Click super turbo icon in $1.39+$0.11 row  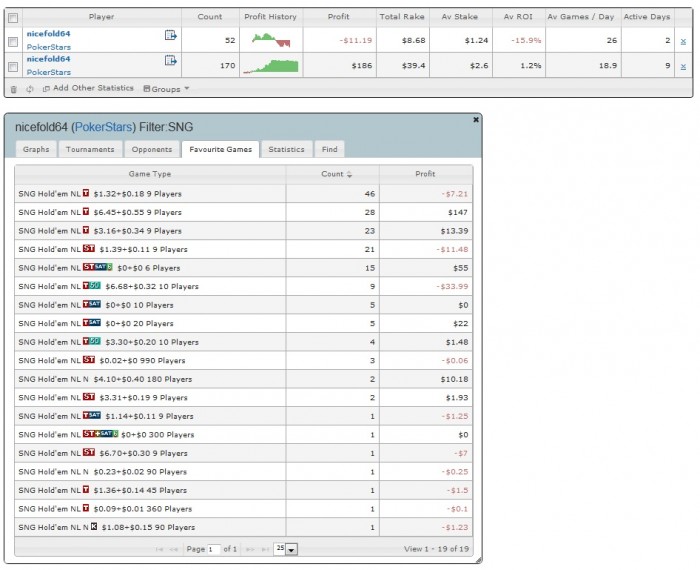[x=89, y=249]
